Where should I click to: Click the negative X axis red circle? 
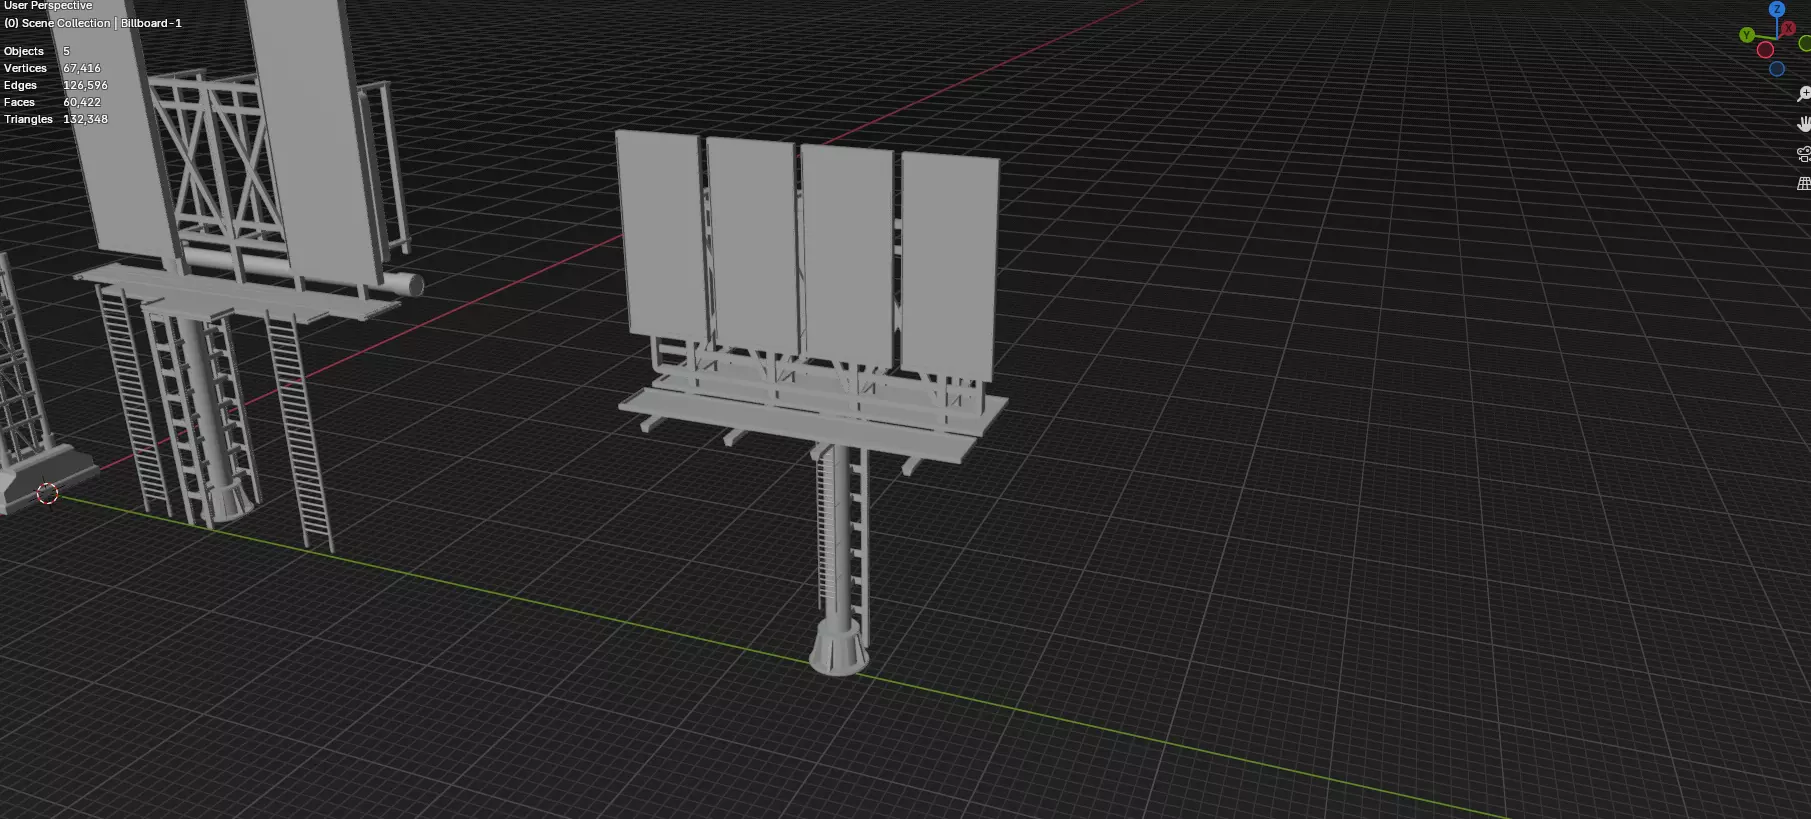(x=1765, y=50)
